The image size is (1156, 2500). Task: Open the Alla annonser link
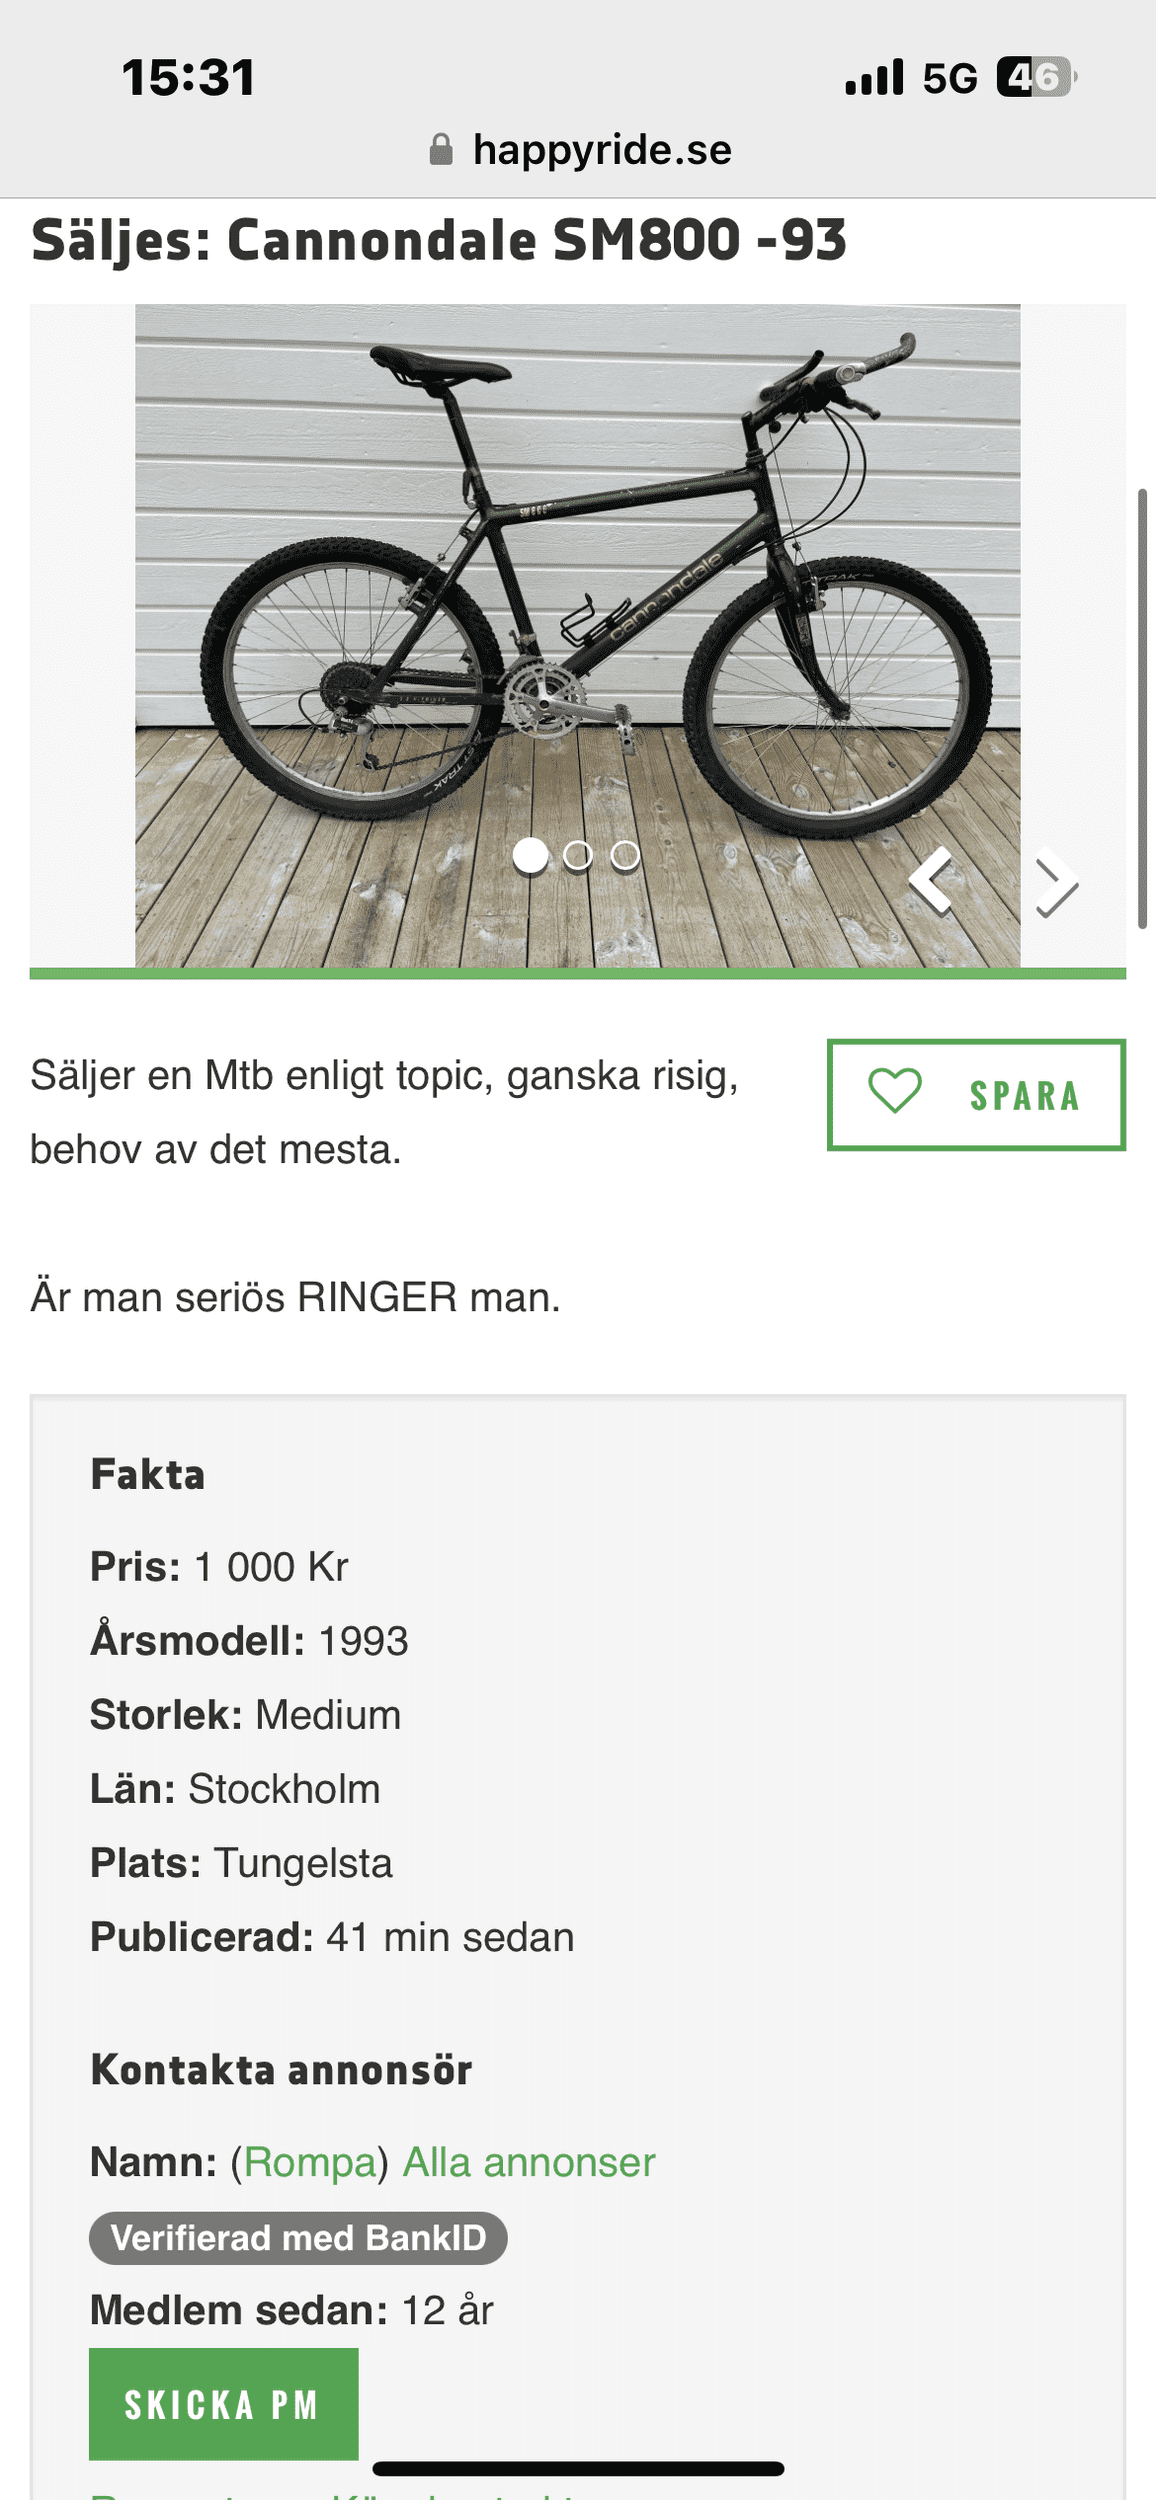(529, 2161)
